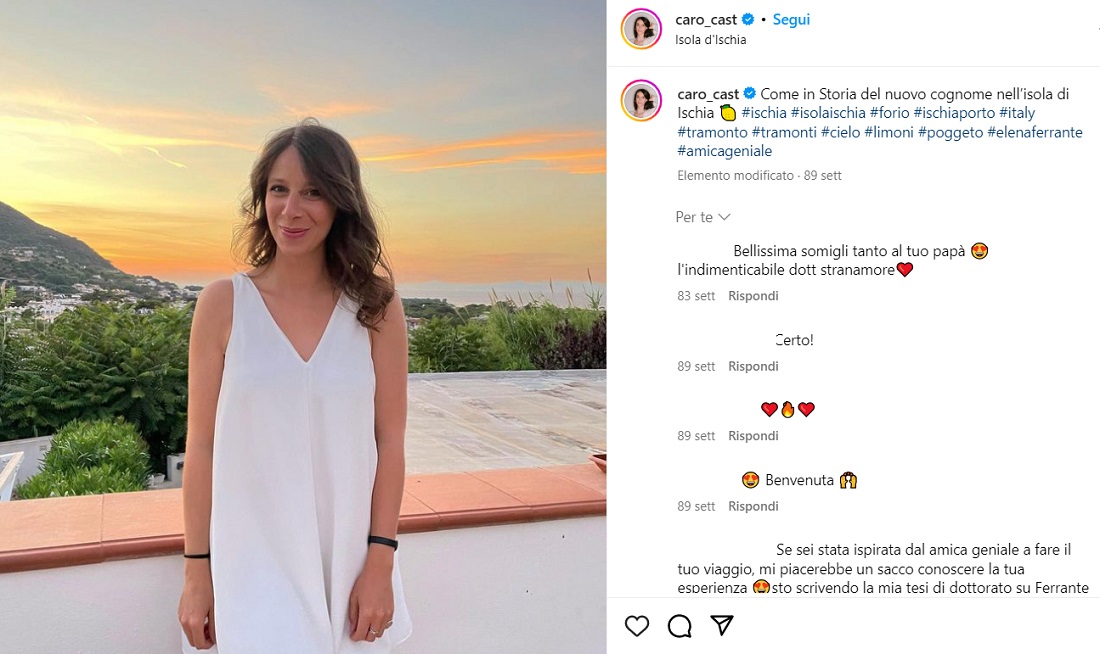This screenshot has width=1100, height=654.
Task: Open the #limoni hashtag
Action: tap(888, 132)
